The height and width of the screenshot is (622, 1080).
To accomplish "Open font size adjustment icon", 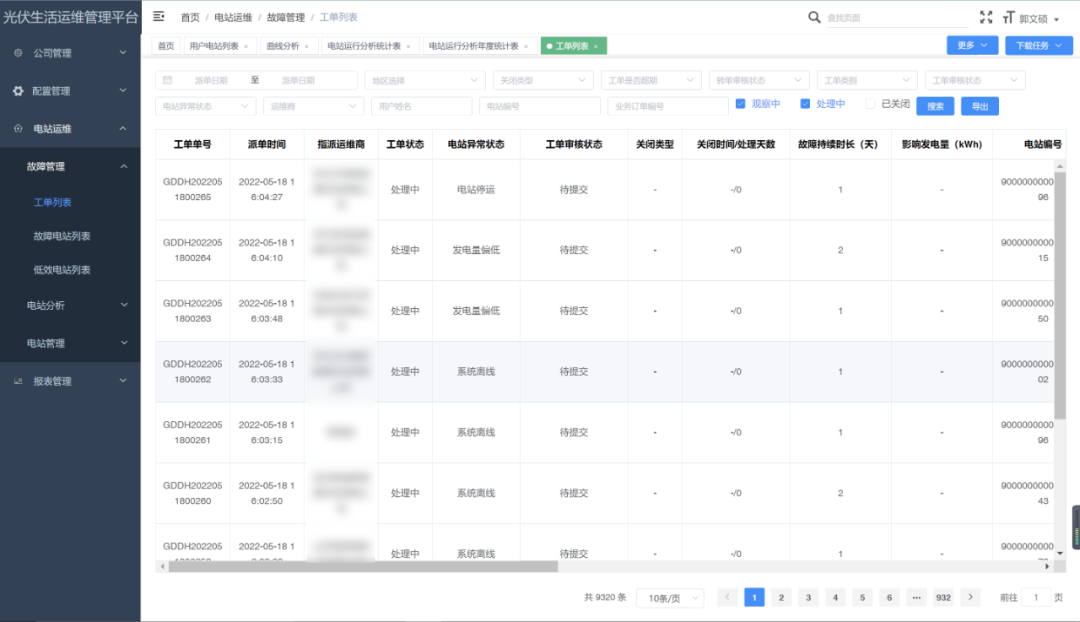I will coord(1009,17).
